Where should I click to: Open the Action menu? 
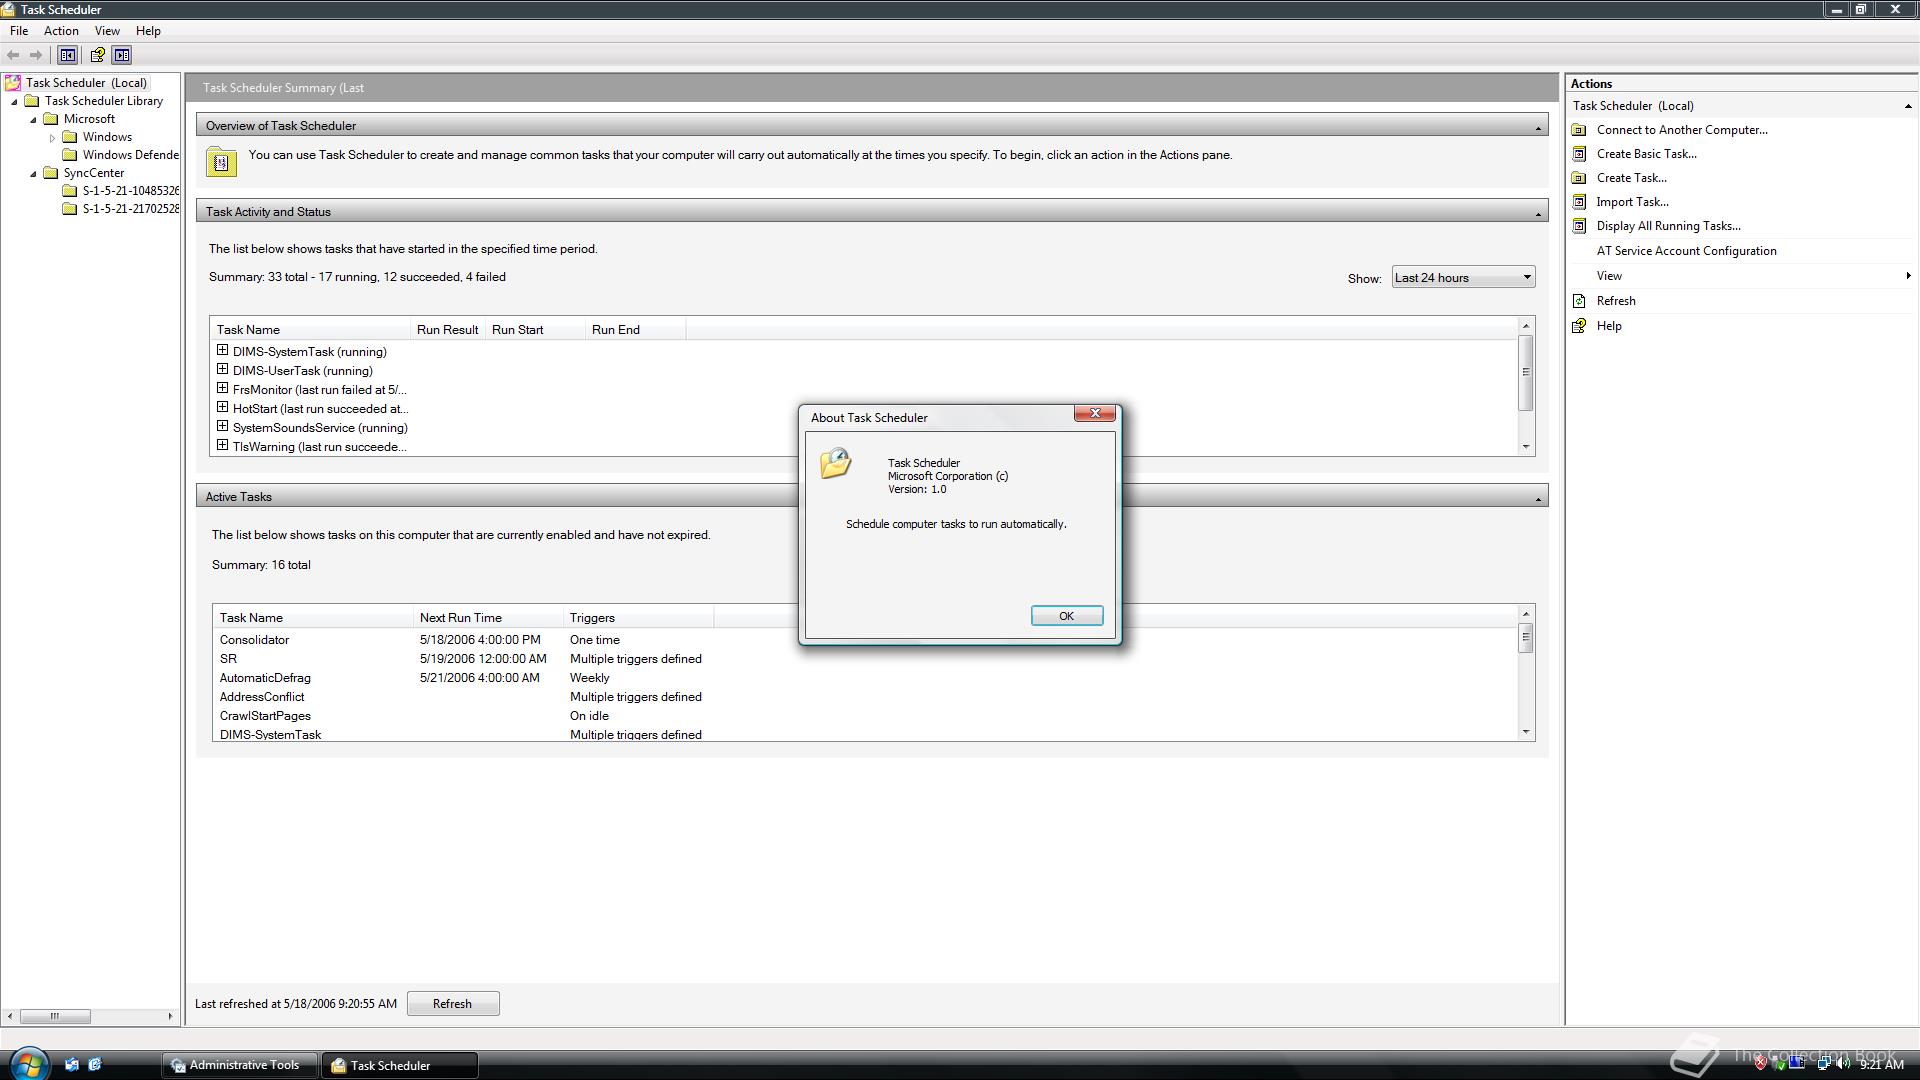click(x=61, y=31)
